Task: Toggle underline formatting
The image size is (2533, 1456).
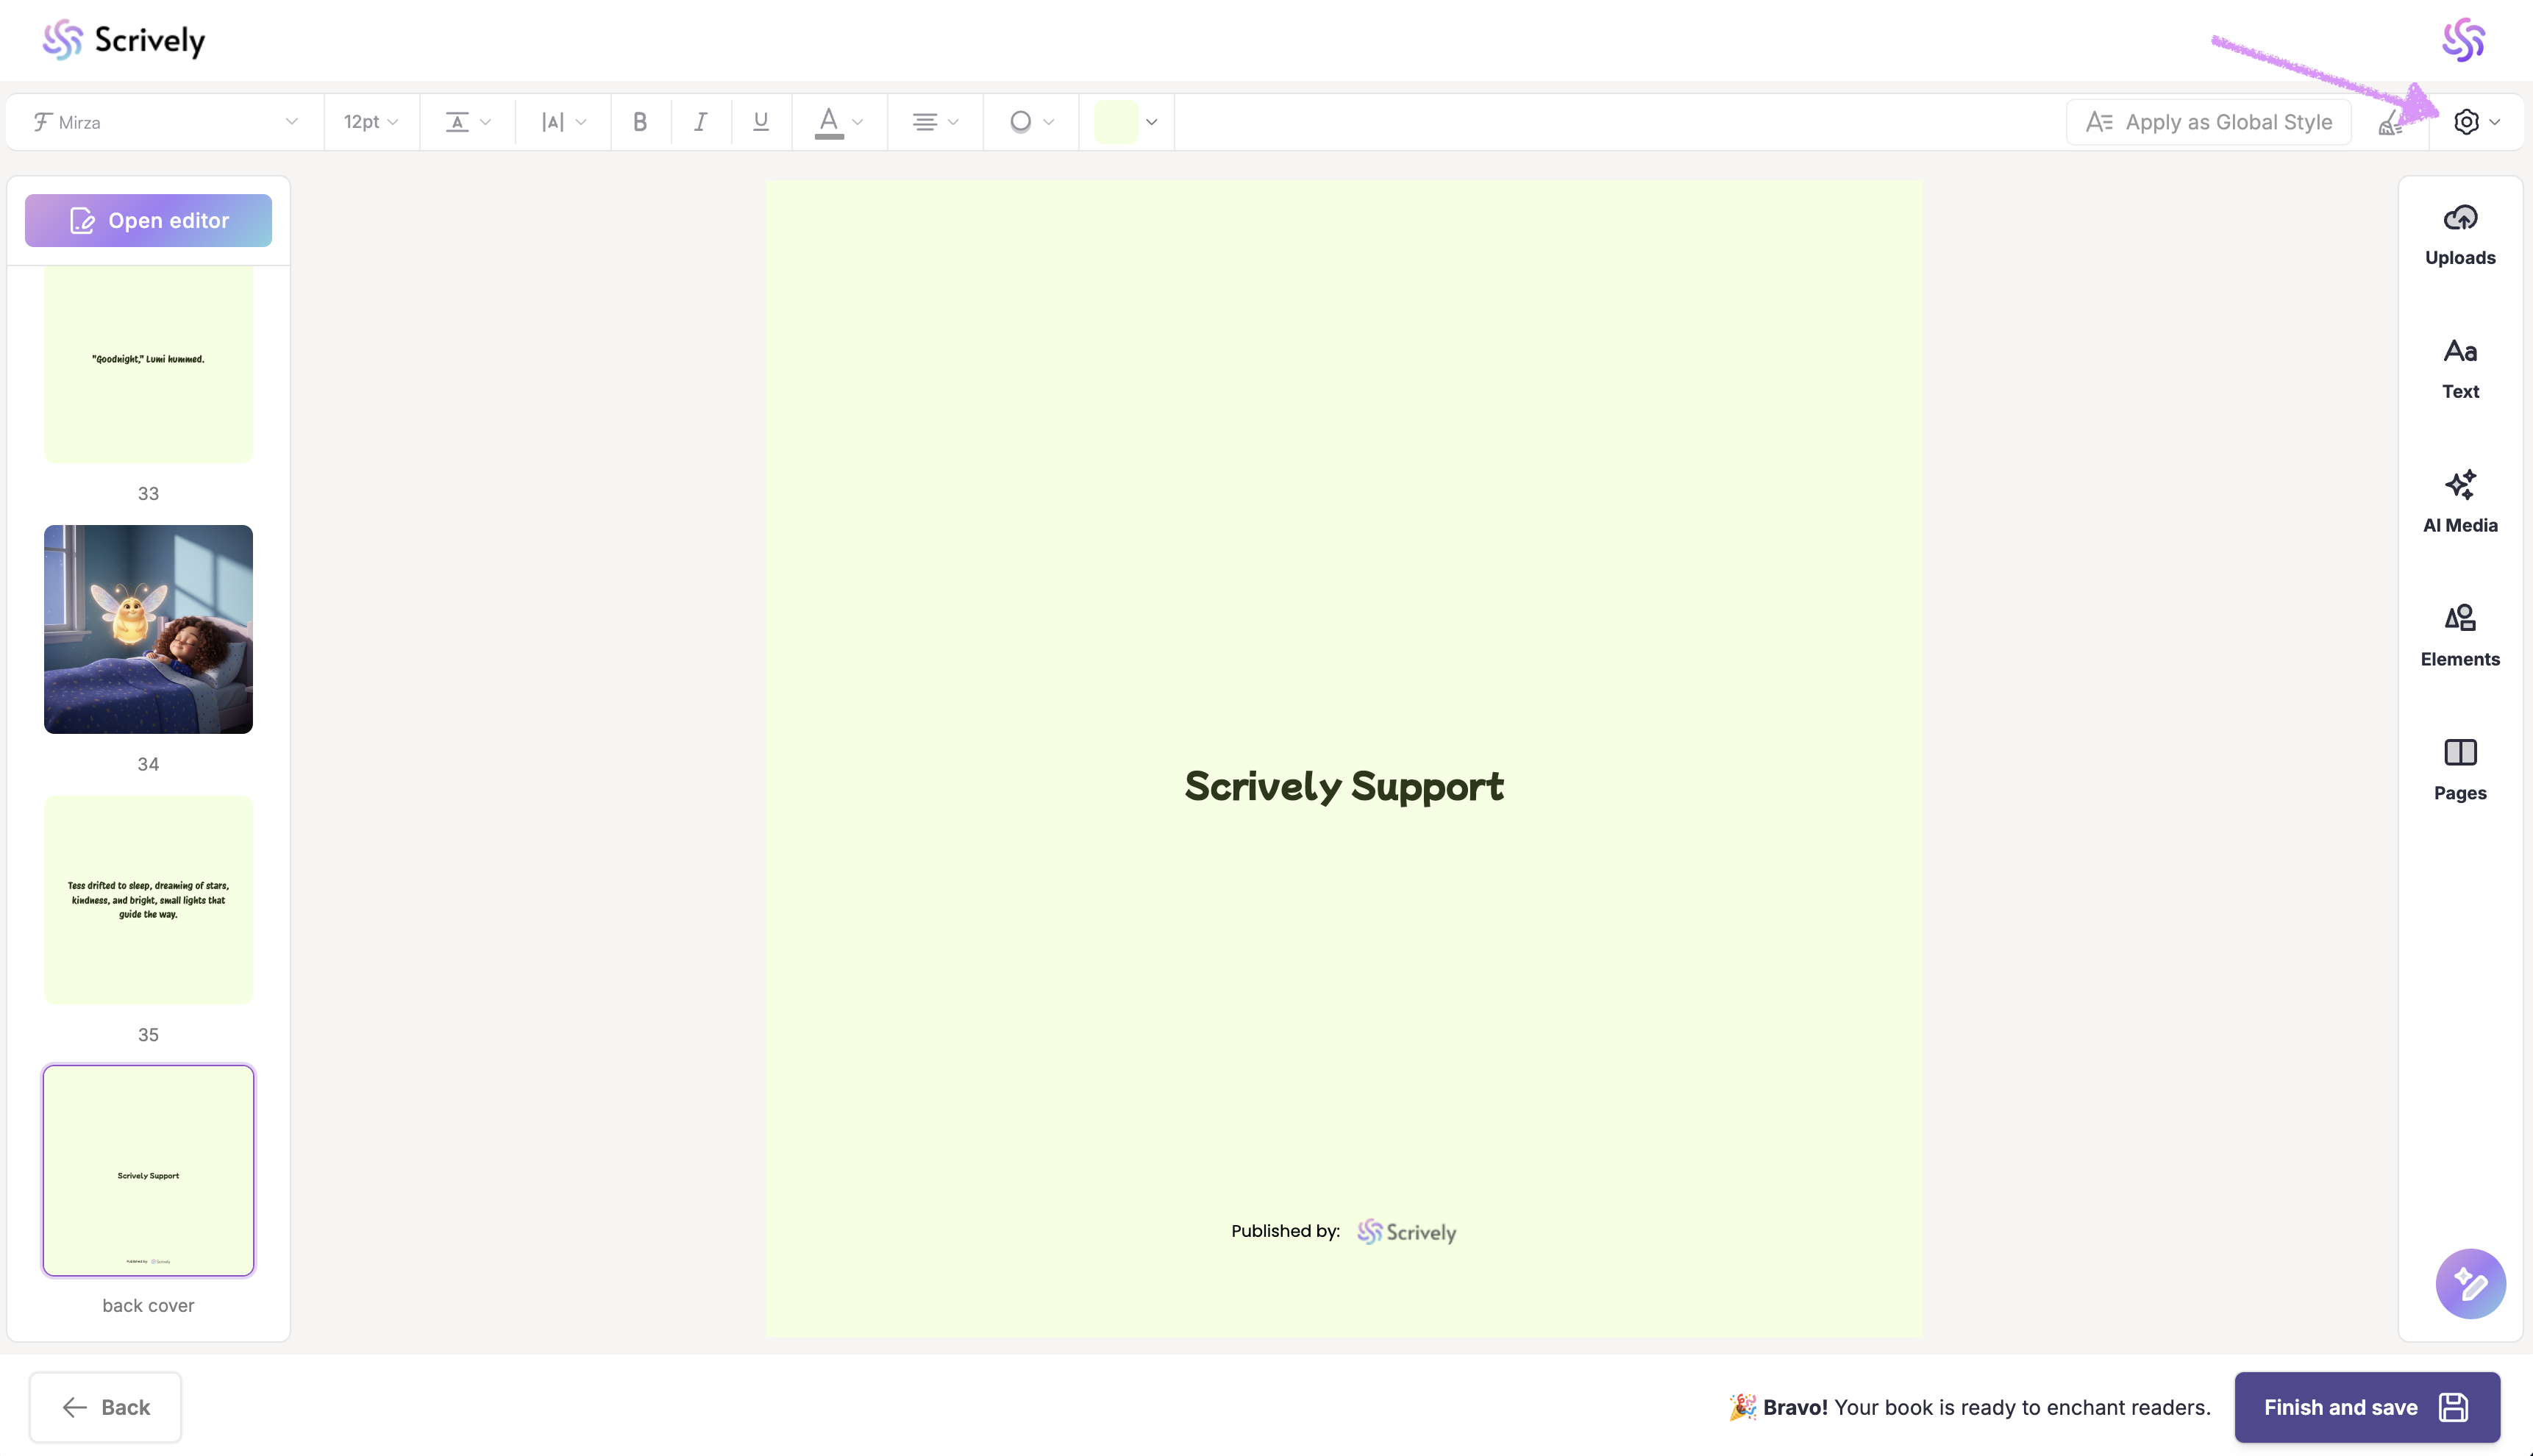Action: click(760, 122)
